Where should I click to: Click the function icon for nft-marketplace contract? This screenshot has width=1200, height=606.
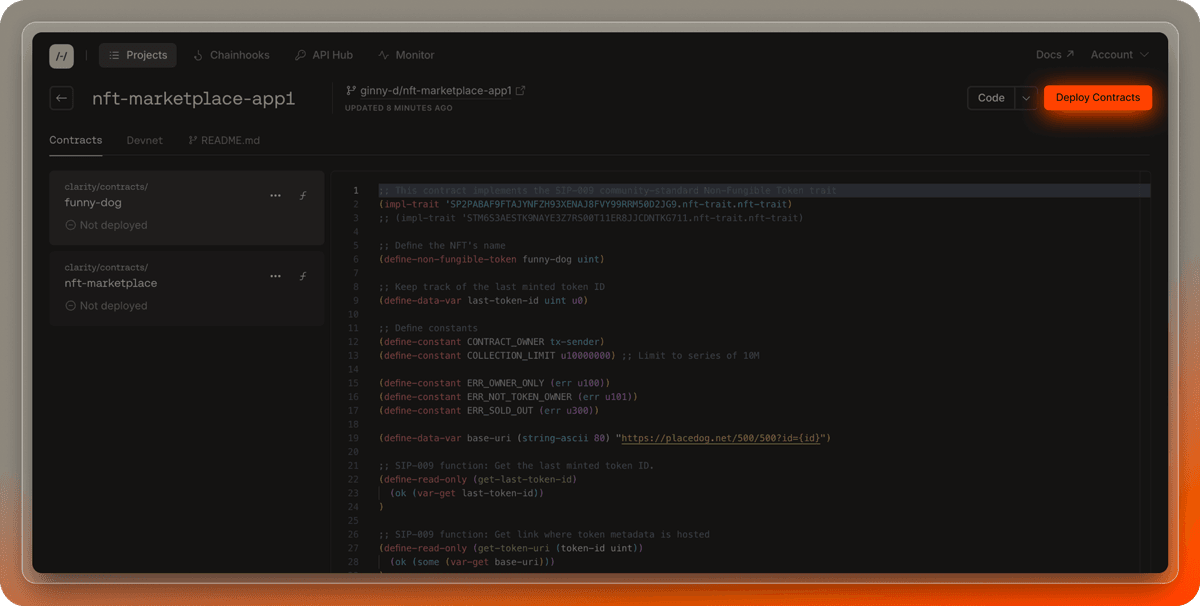(x=303, y=277)
